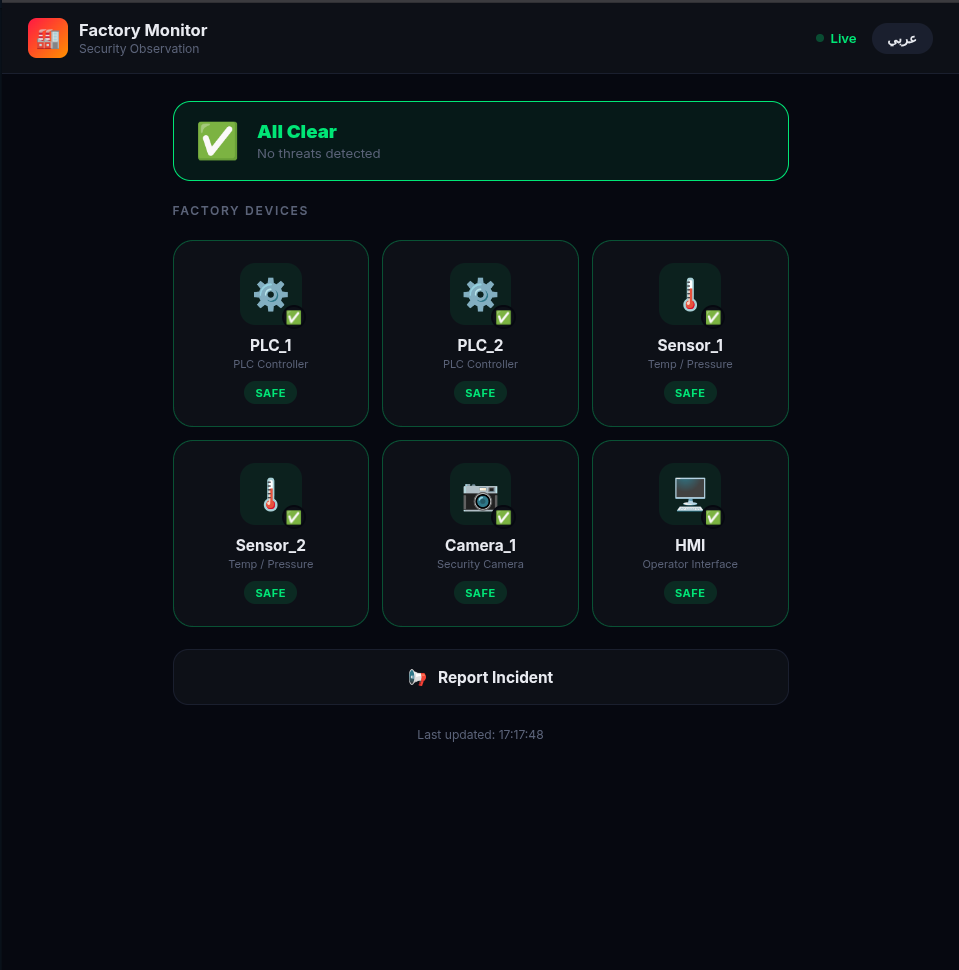Click the HMI computer monitor icon
Viewport: 959px width, 970px height.
[690, 494]
